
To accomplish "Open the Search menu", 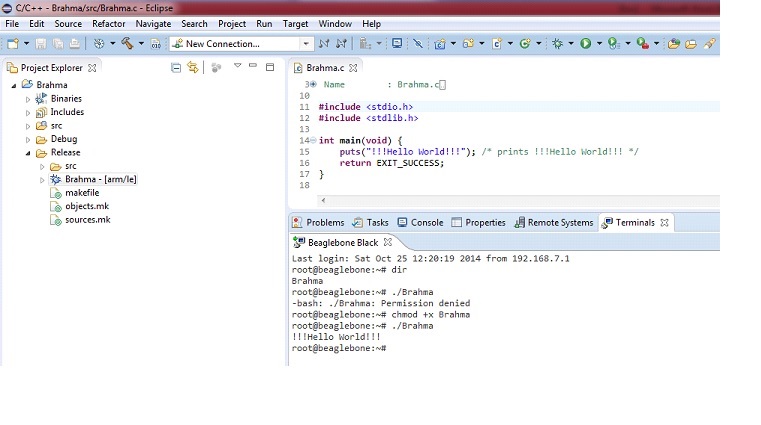I will [x=194, y=24].
